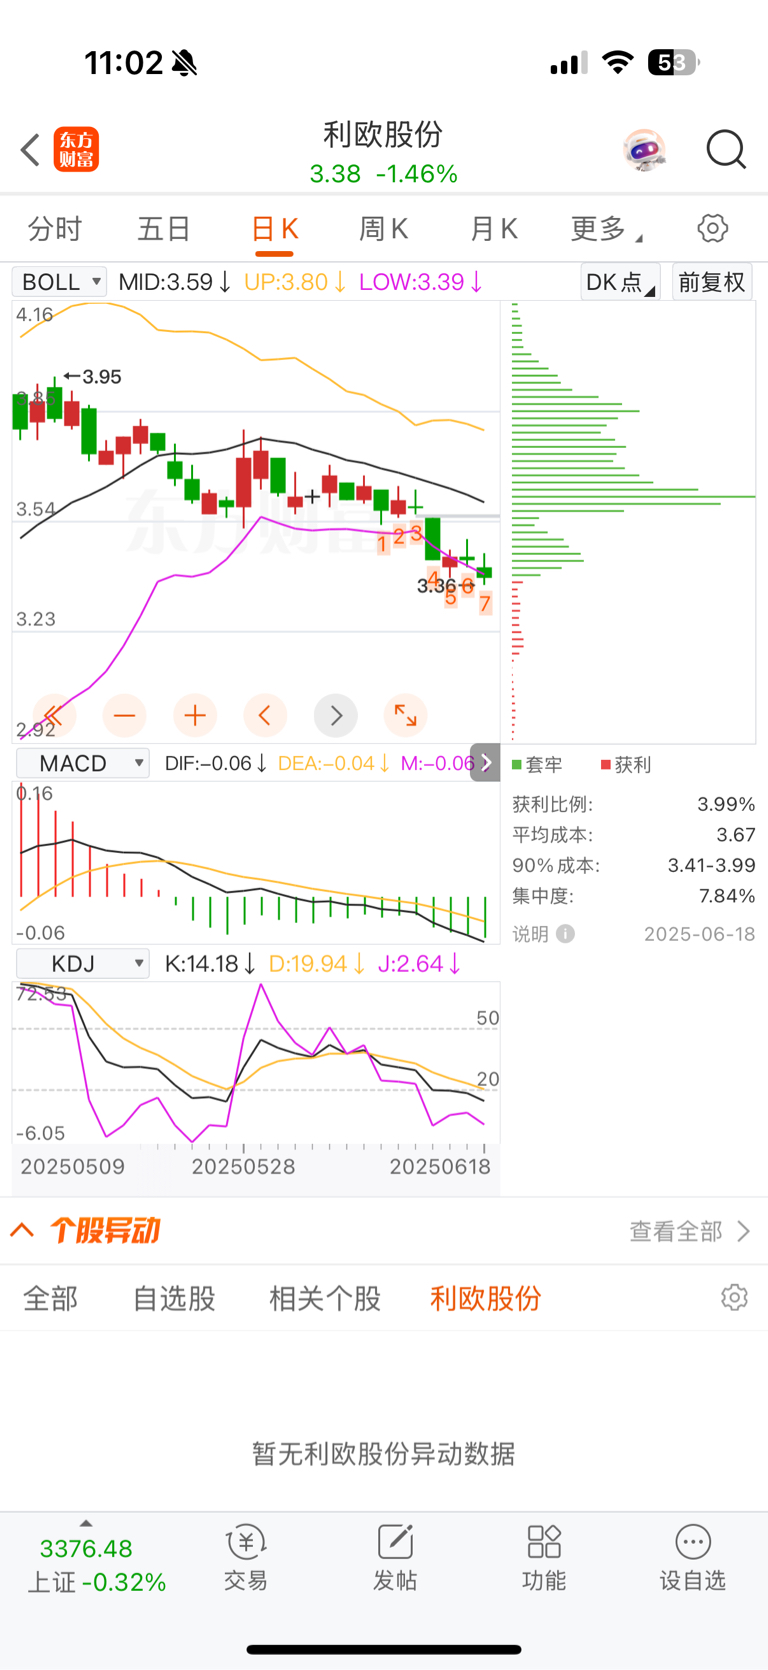Open DK点 dropdown
This screenshot has height=1670, width=768.
[x=620, y=282]
